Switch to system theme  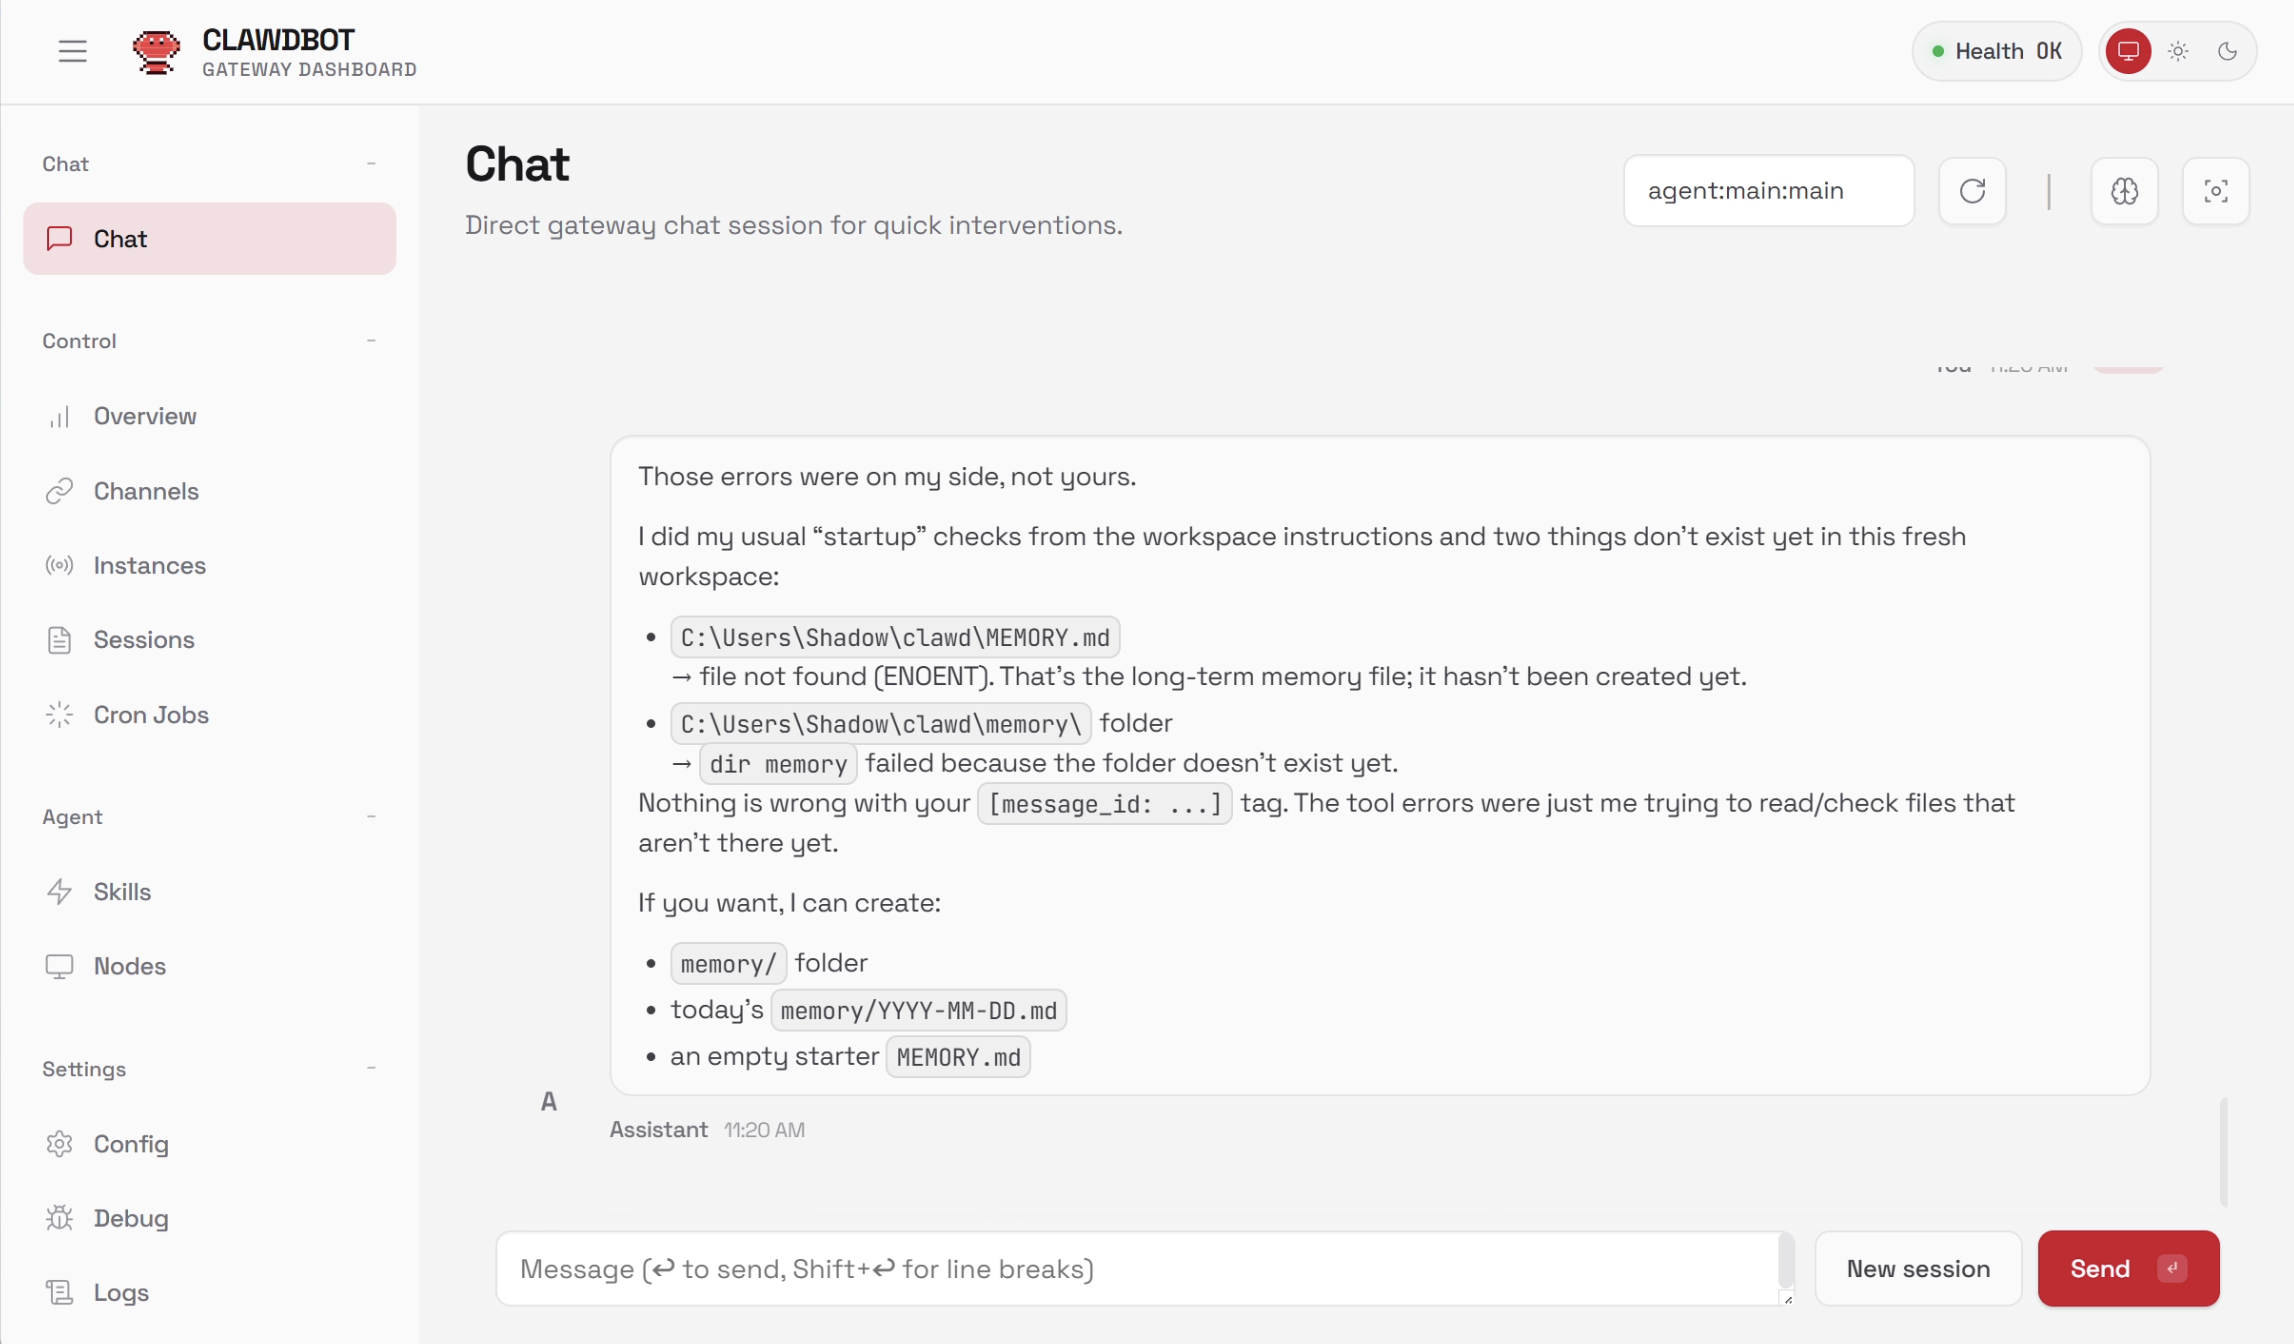coord(2128,51)
